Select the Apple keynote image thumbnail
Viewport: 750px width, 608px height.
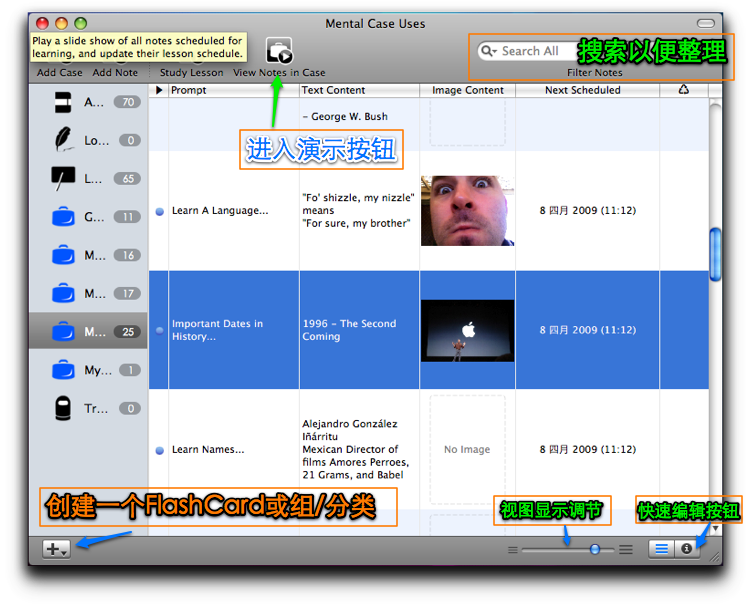click(467, 331)
